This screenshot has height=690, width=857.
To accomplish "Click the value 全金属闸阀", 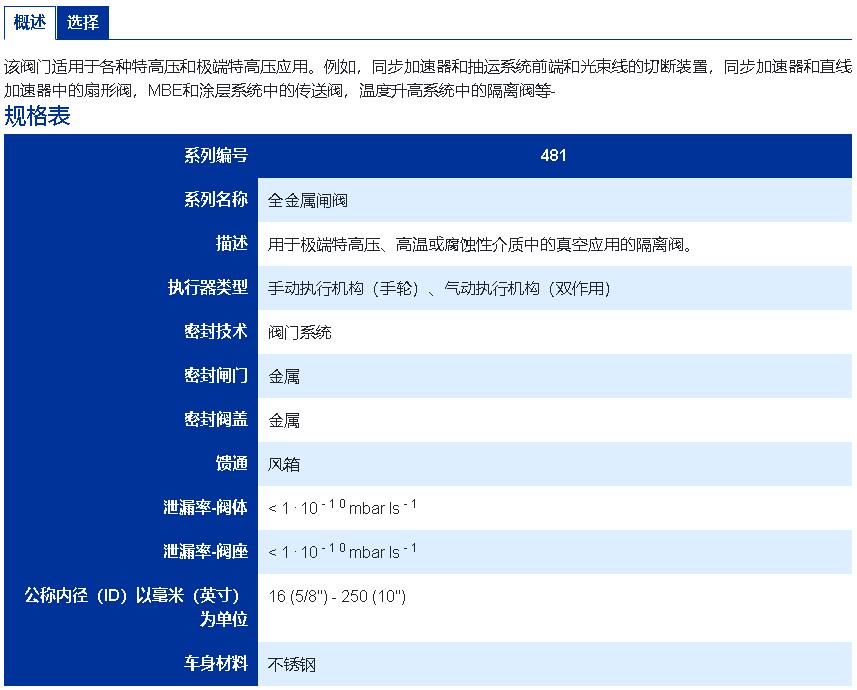I will tap(308, 201).
